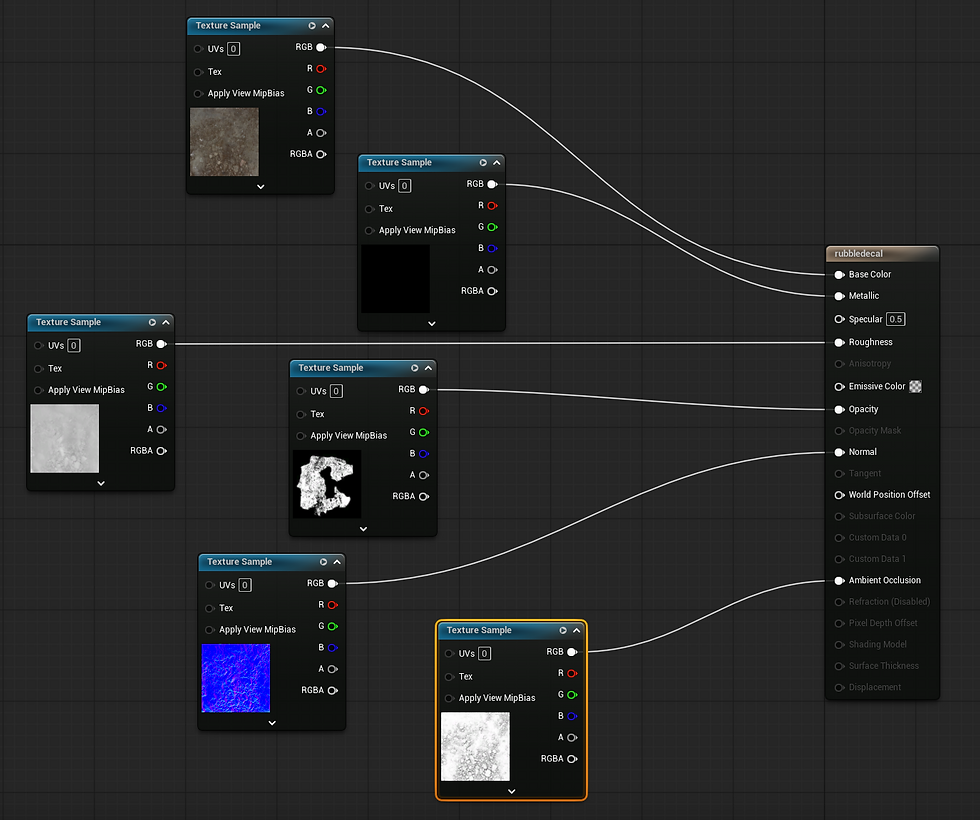Click red R pin on opacity-mask Texture Sample
The height and width of the screenshot is (820, 980).
click(424, 411)
